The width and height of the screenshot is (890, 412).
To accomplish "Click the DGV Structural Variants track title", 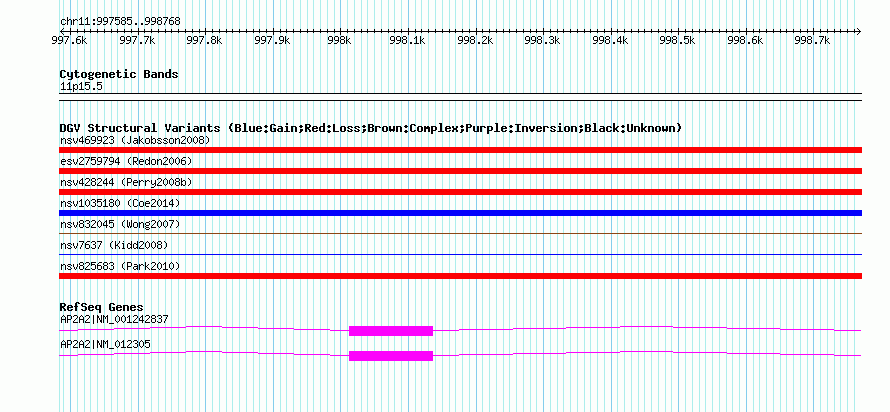I will click(371, 128).
